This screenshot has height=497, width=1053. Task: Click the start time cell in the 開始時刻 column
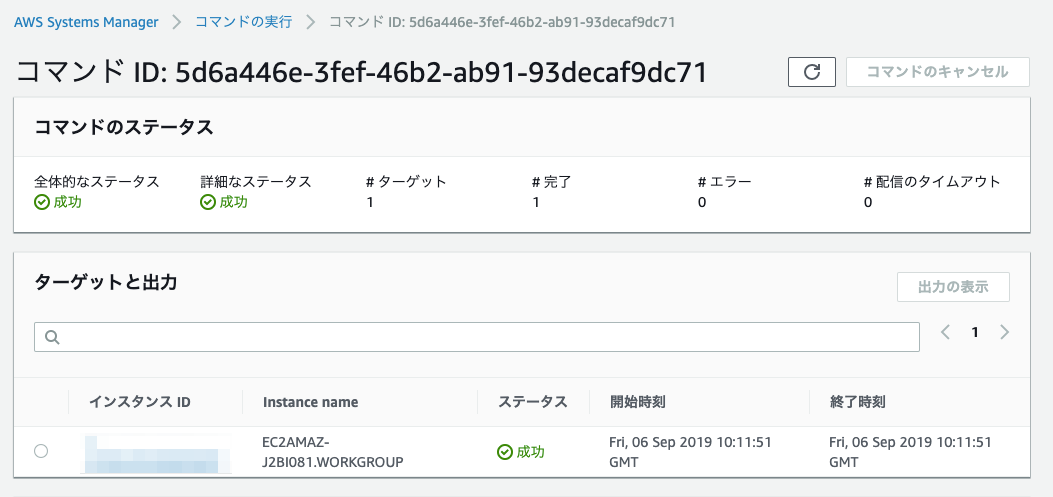[x=690, y=452]
